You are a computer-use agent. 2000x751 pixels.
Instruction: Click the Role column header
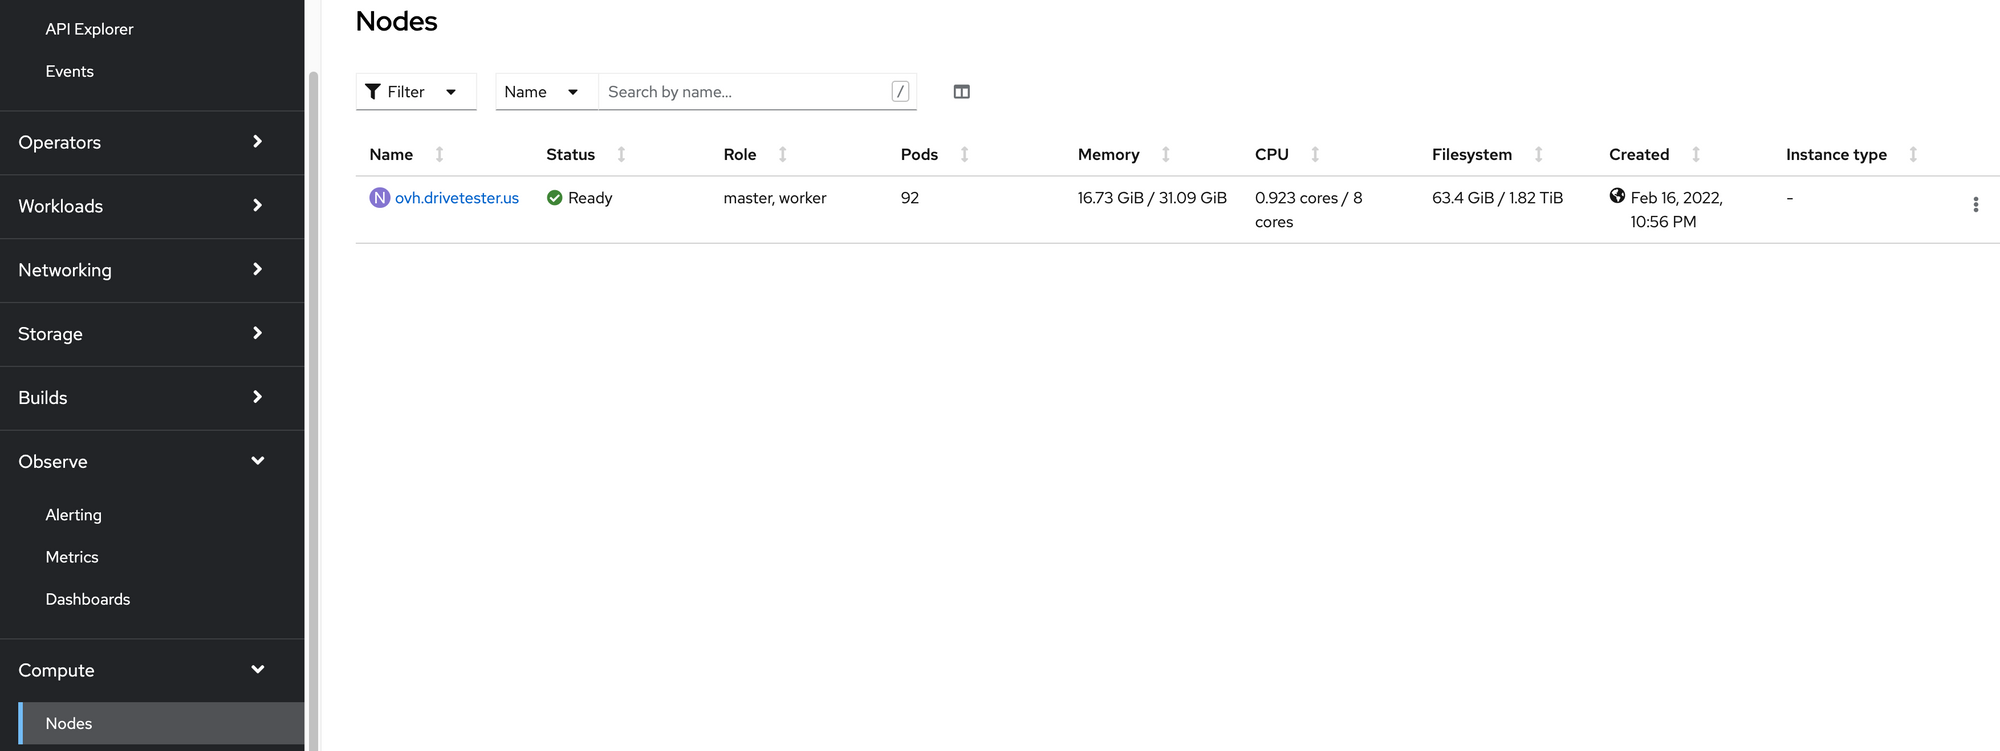pyautogui.click(x=740, y=154)
